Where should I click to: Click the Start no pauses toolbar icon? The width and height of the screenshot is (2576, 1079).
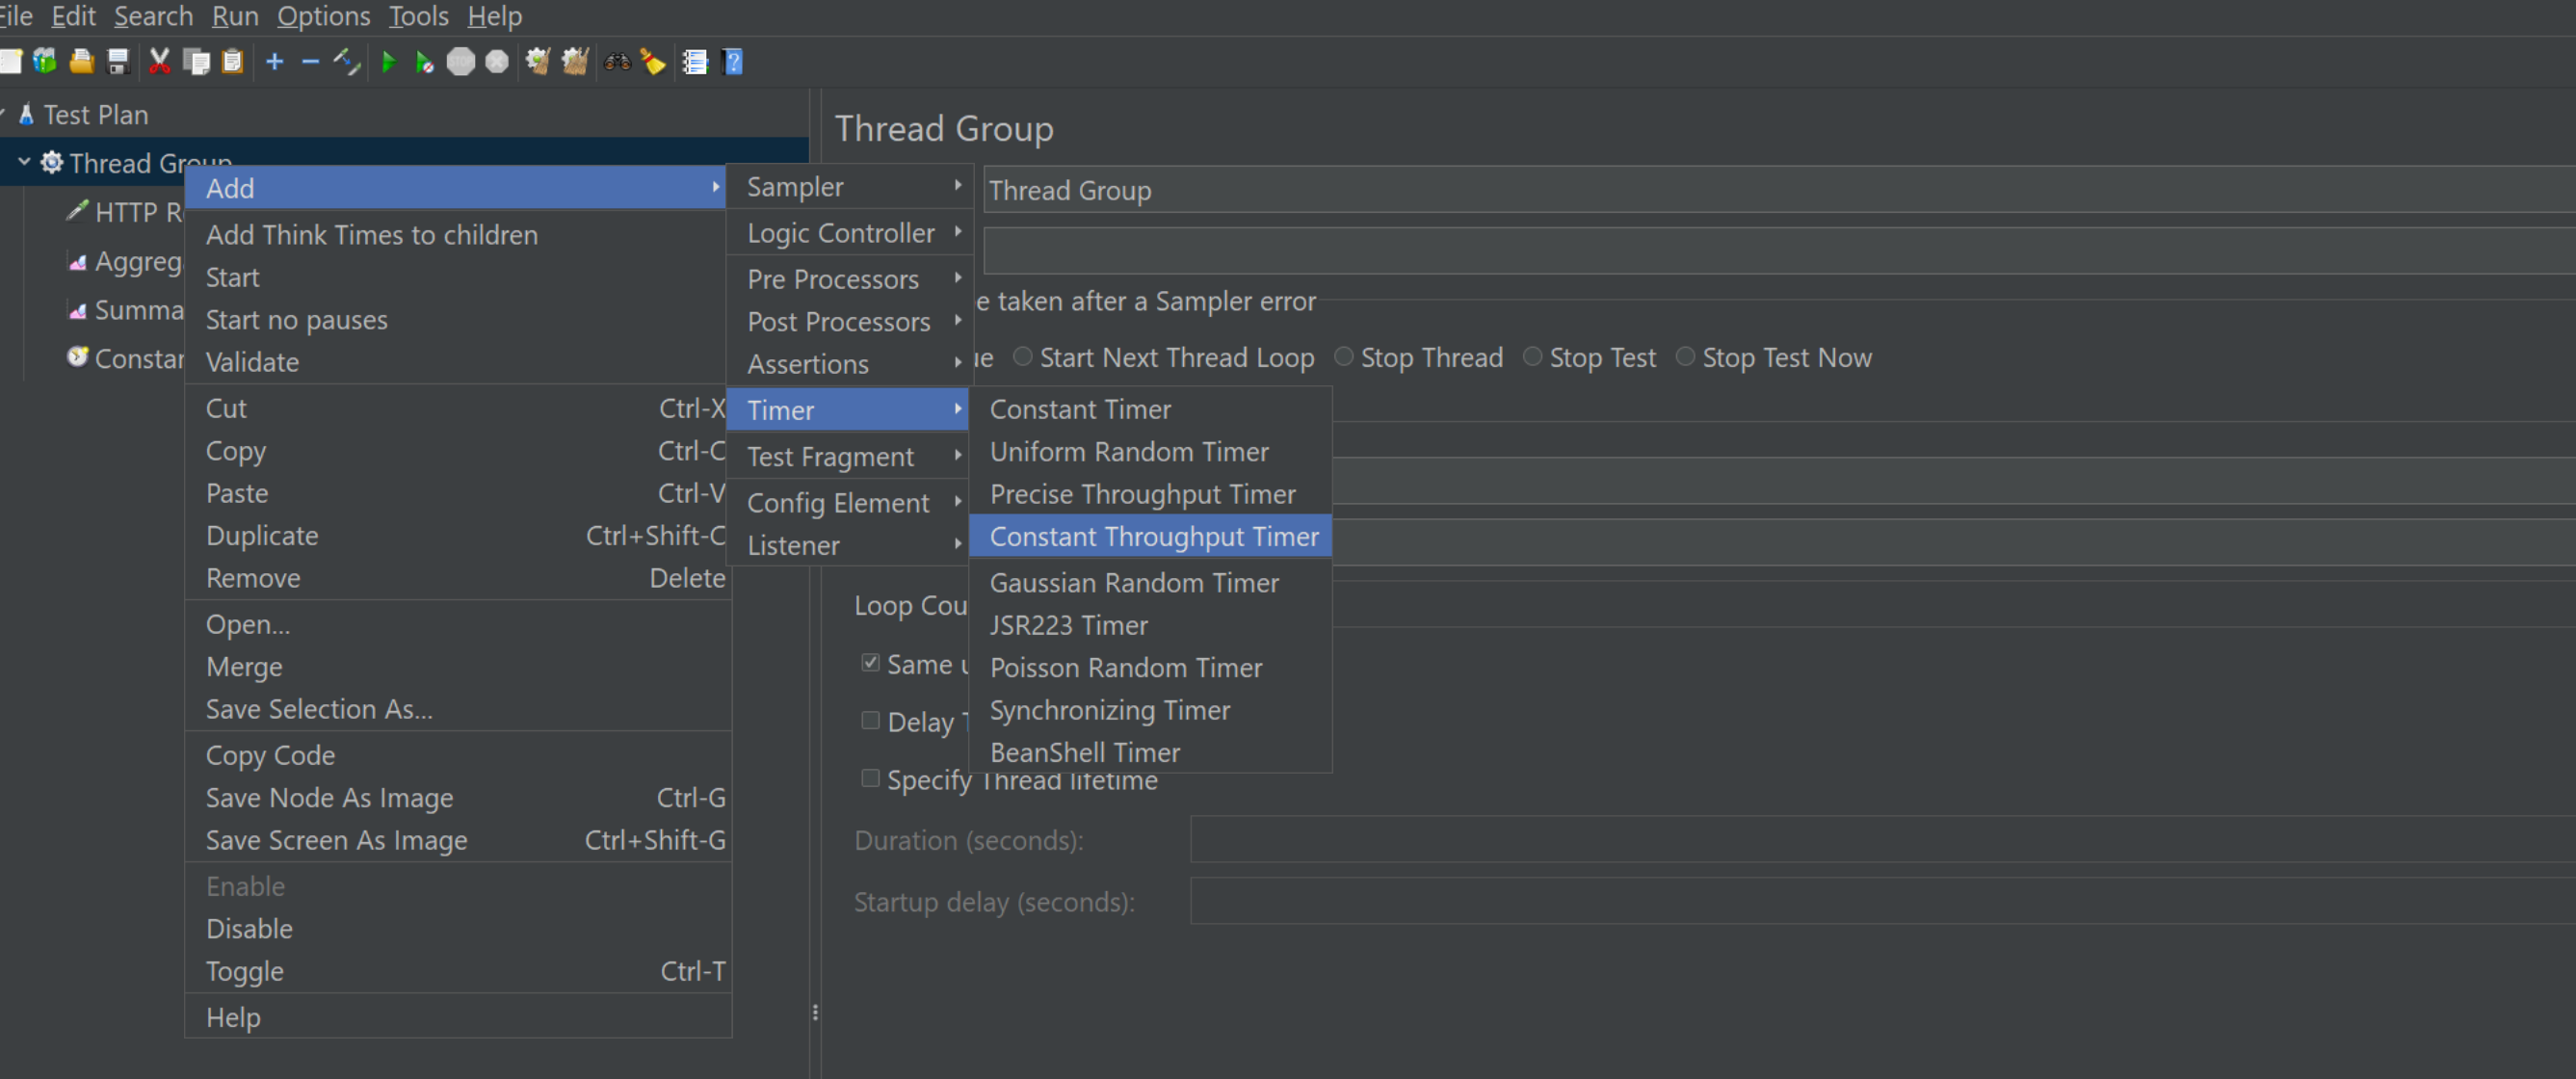coord(424,62)
